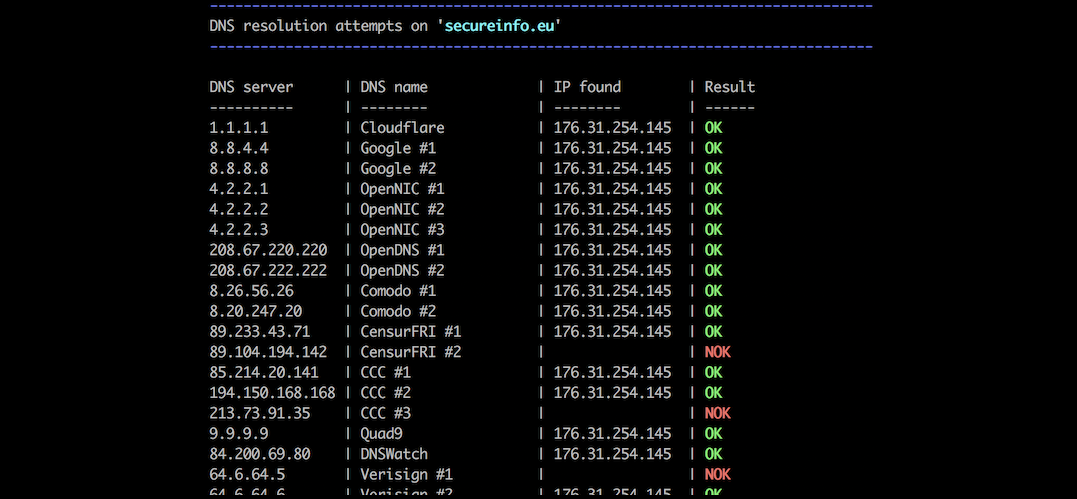The width and height of the screenshot is (1077, 499).
Task: Select the DNS server address 85.214.20.141
Action: [x=264, y=372]
